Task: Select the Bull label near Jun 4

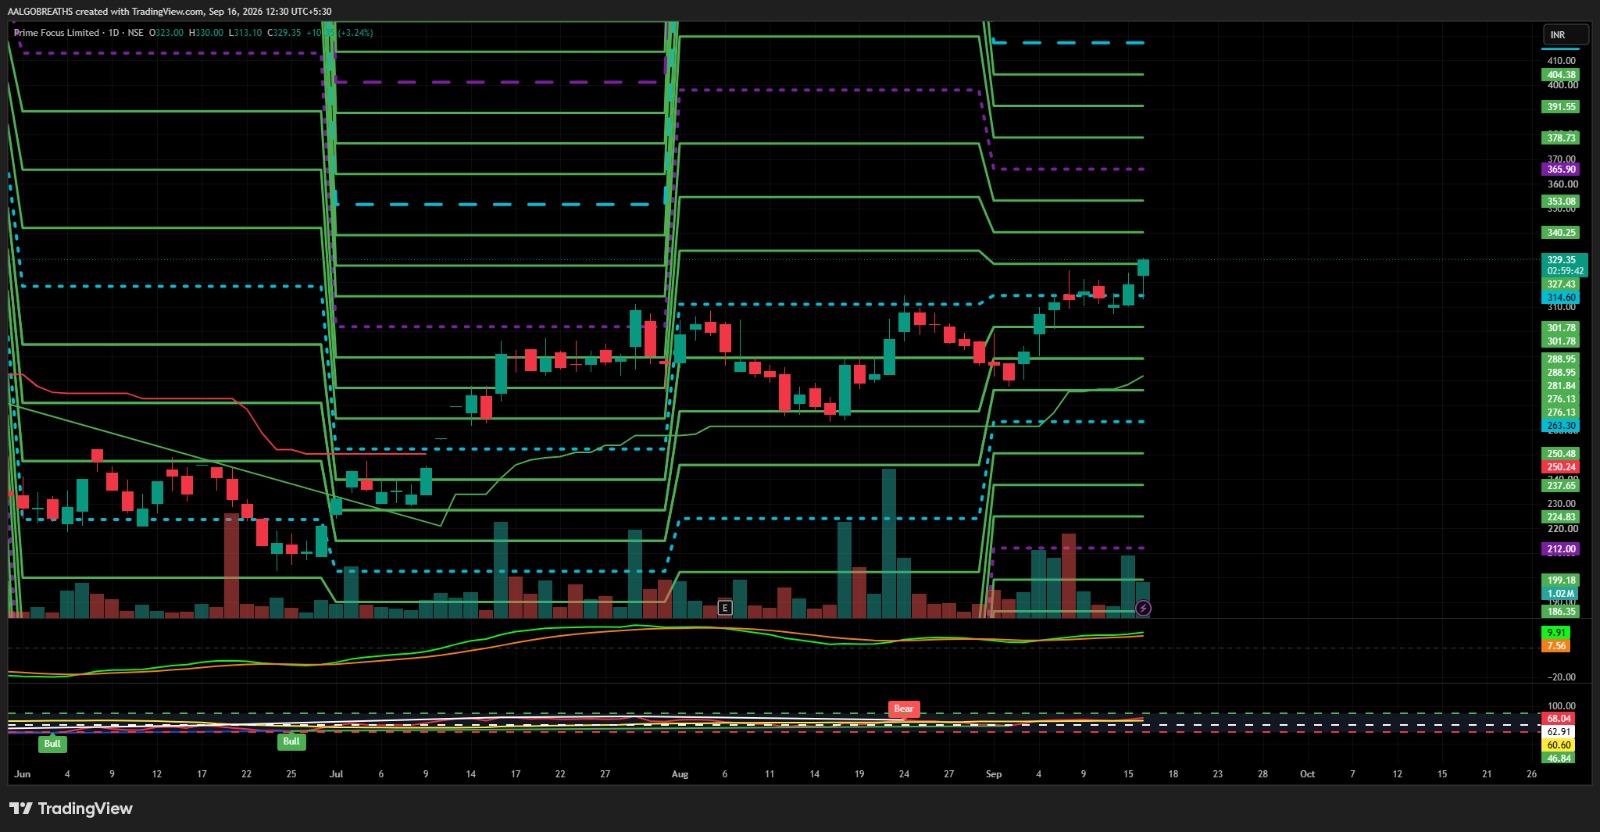Action: [52, 743]
